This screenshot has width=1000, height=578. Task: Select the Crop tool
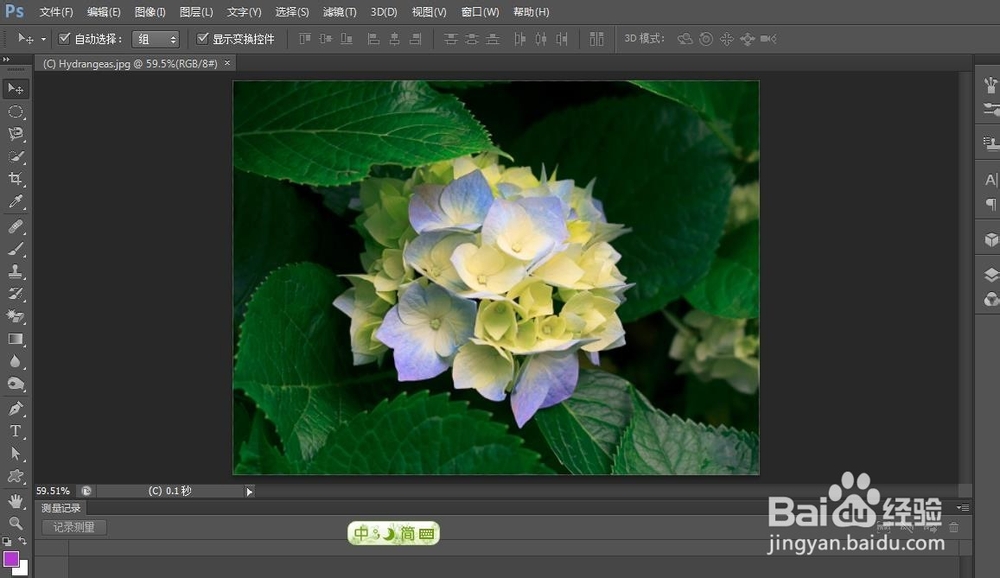(x=15, y=179)
